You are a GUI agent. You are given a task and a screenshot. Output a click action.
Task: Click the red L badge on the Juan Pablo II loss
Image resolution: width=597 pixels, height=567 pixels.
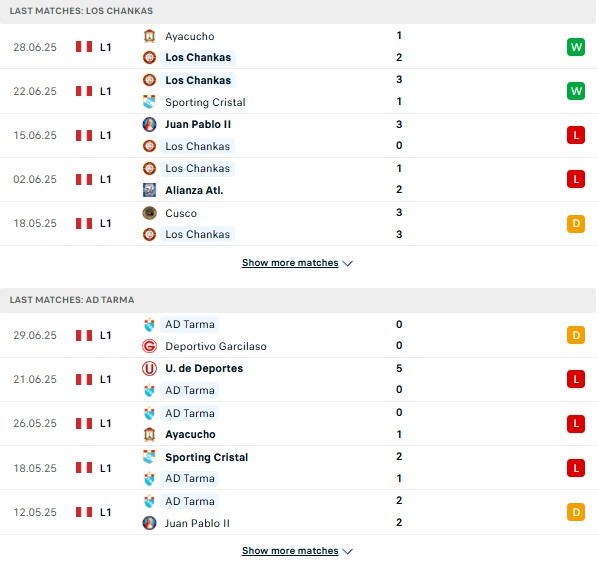point(576,135)
